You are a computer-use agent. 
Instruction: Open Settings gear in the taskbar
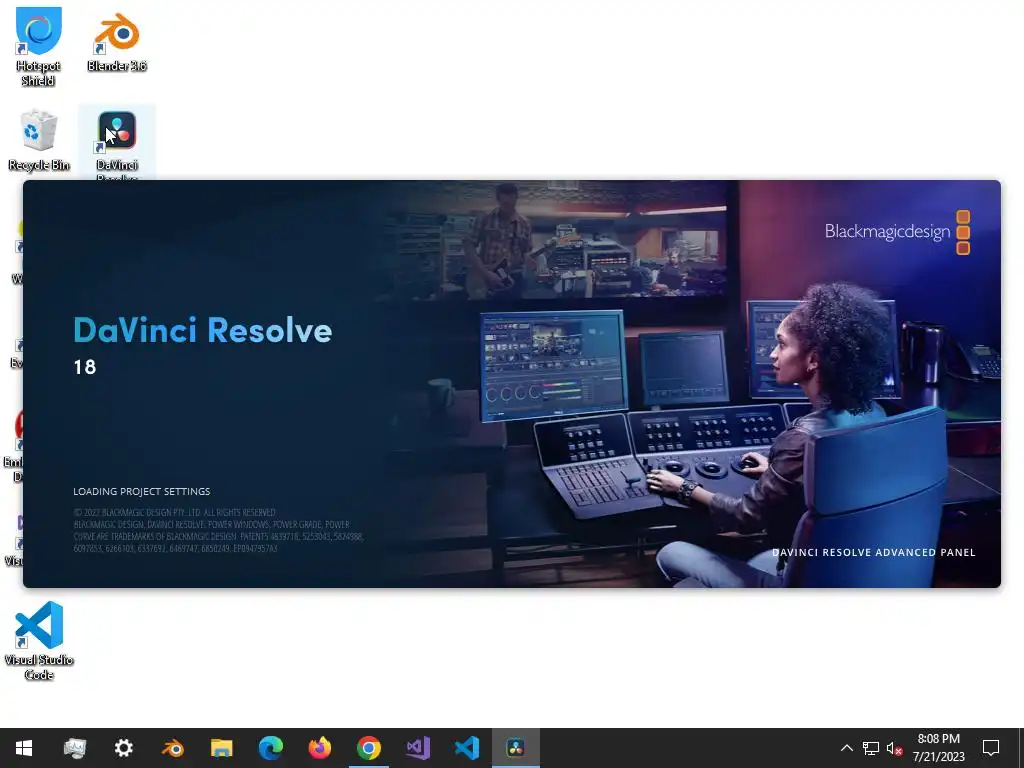(123, 748)
